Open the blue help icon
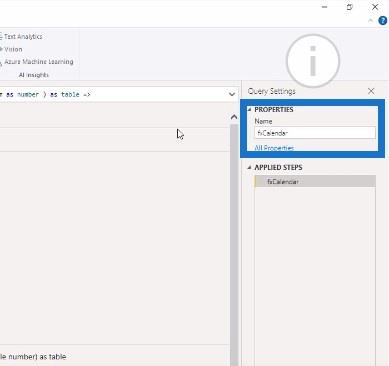Screen dimensions: 389x366 pyautogui.click(x=383, y=21)
